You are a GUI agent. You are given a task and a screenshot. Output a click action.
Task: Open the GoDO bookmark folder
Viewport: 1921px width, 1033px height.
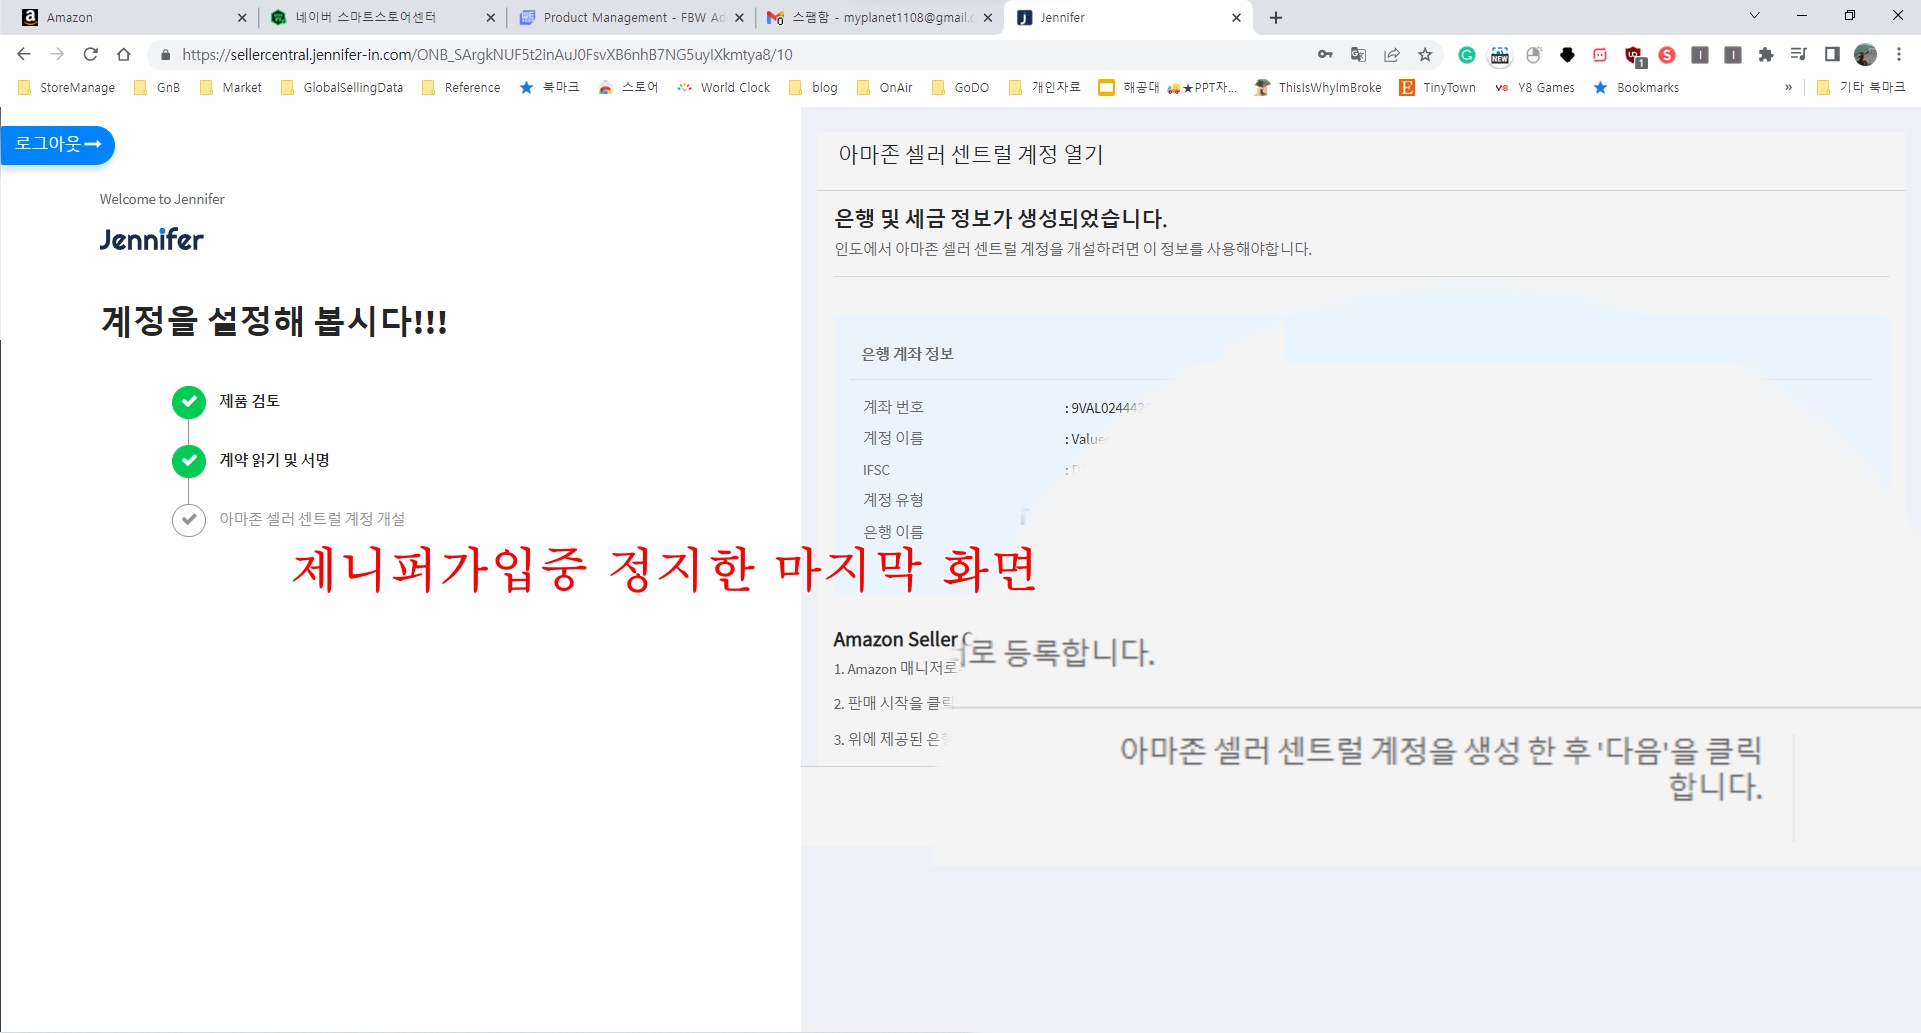click(960, 88)
